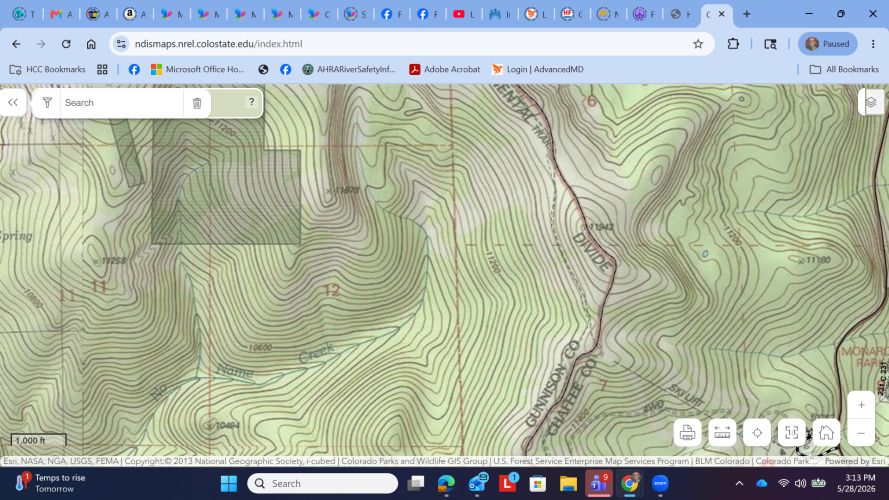The width and height of the screenshot is (889, 500).
Task: Open the Temps to rise weather widget
Action: tap(50, 483)
